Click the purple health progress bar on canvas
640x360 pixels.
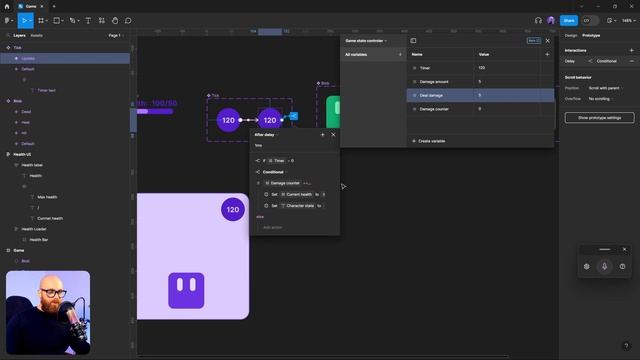click(x=155, y=111)
